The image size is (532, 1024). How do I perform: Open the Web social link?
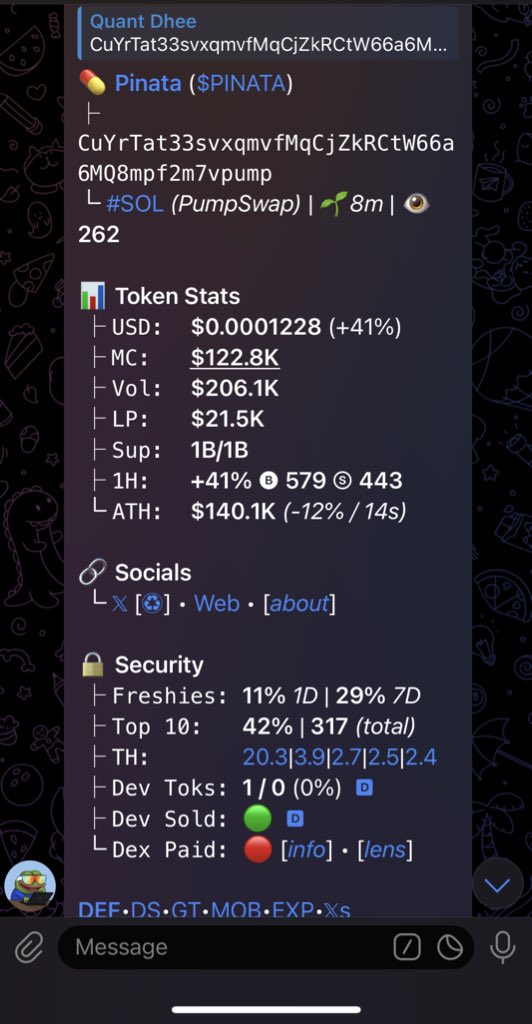(x=217, y=603)
